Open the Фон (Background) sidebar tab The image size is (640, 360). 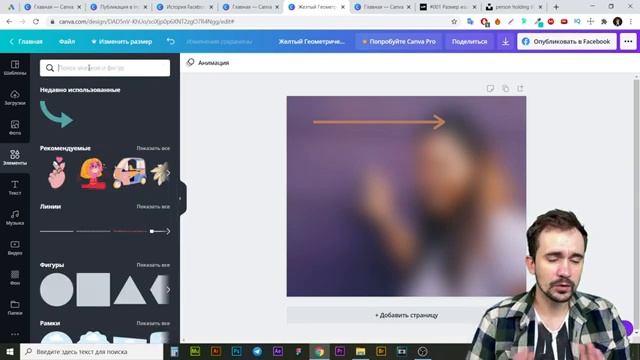(x=15, y=277)
